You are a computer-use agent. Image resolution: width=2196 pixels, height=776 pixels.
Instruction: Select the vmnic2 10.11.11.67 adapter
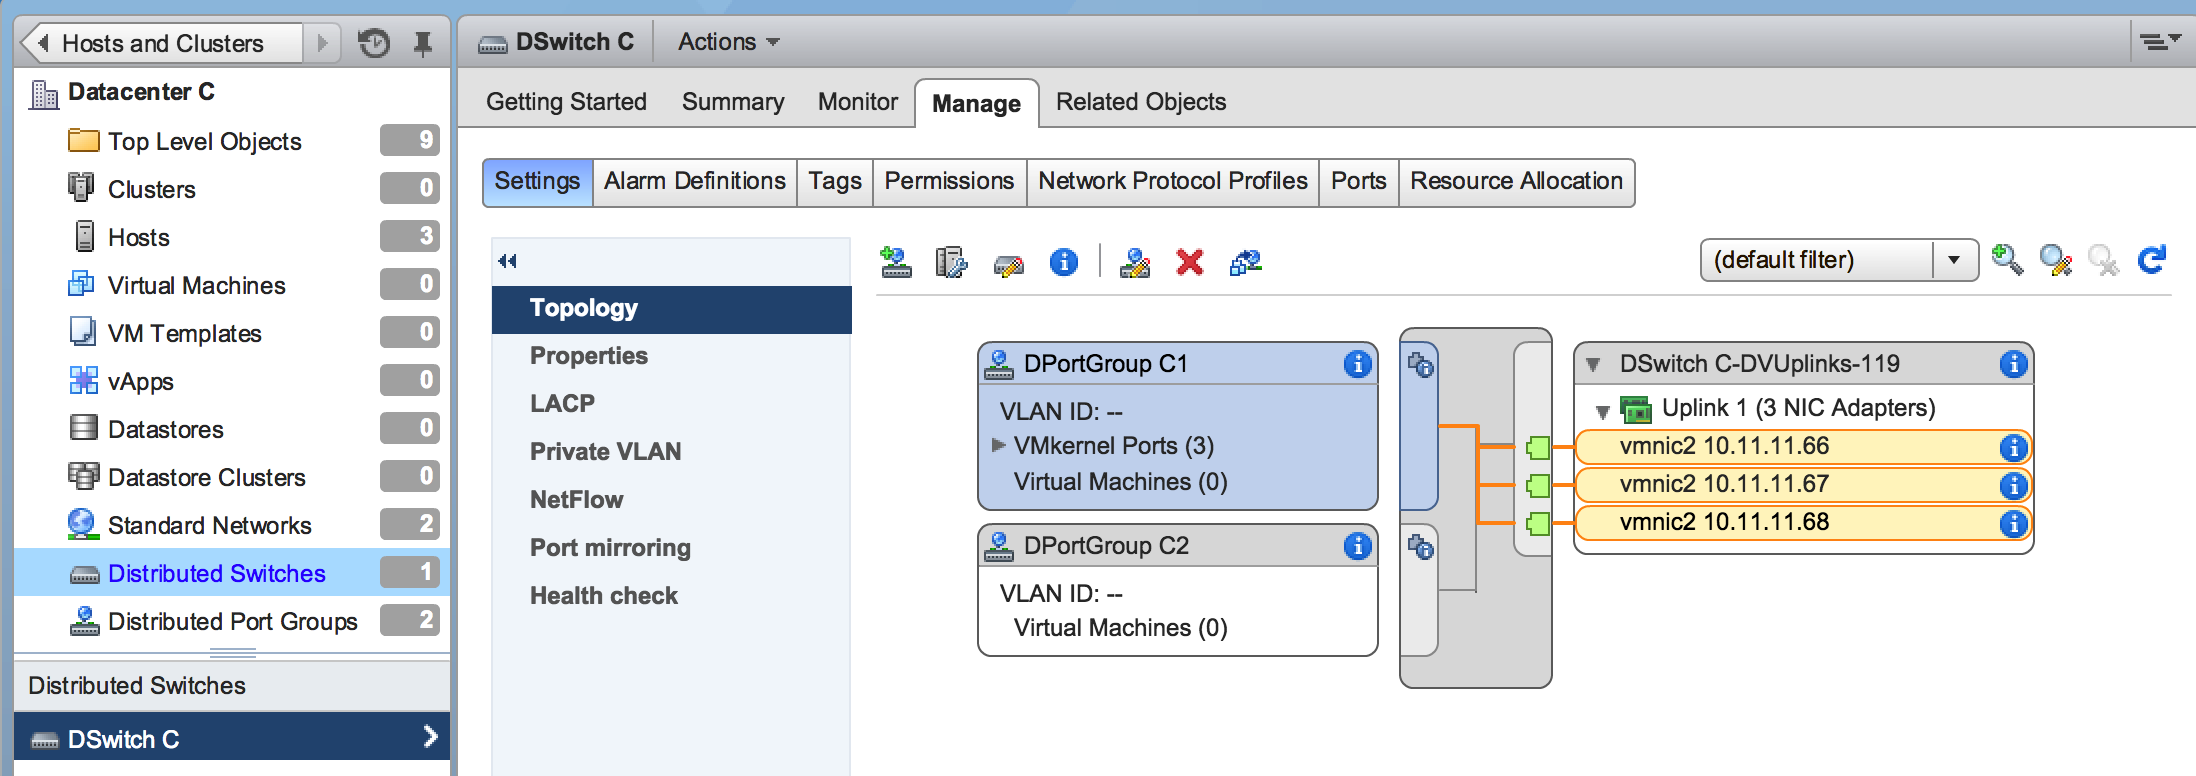pyautogui.click(x=1724, y=485)
